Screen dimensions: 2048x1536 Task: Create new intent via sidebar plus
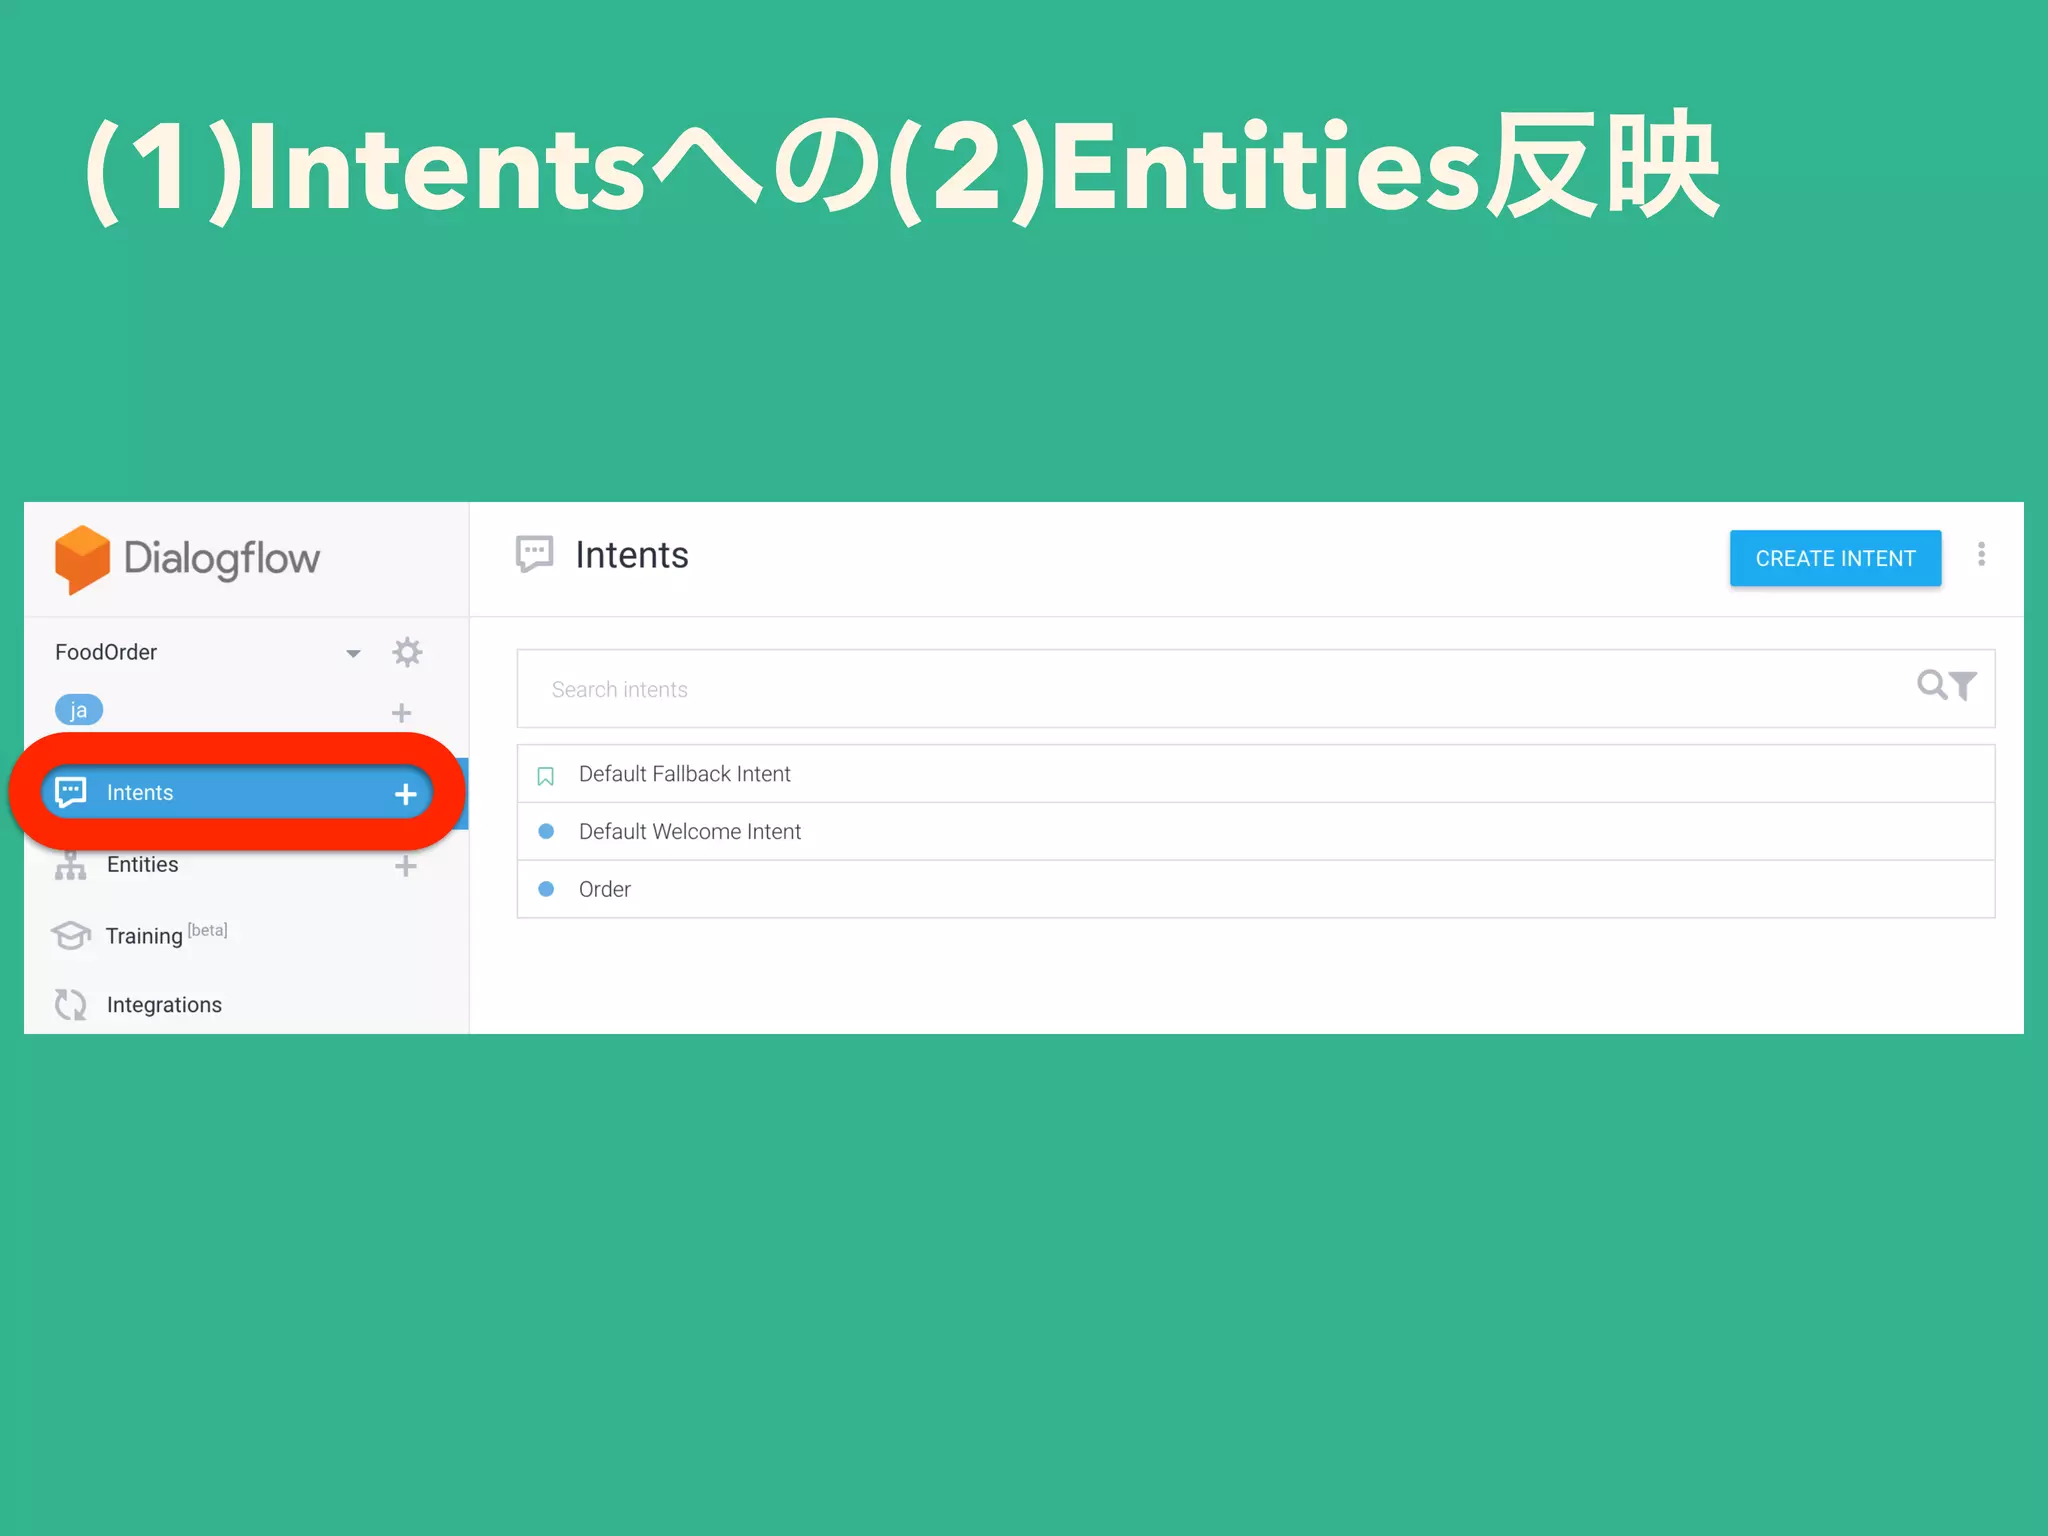pyautogui.click(x=405, y=794)
